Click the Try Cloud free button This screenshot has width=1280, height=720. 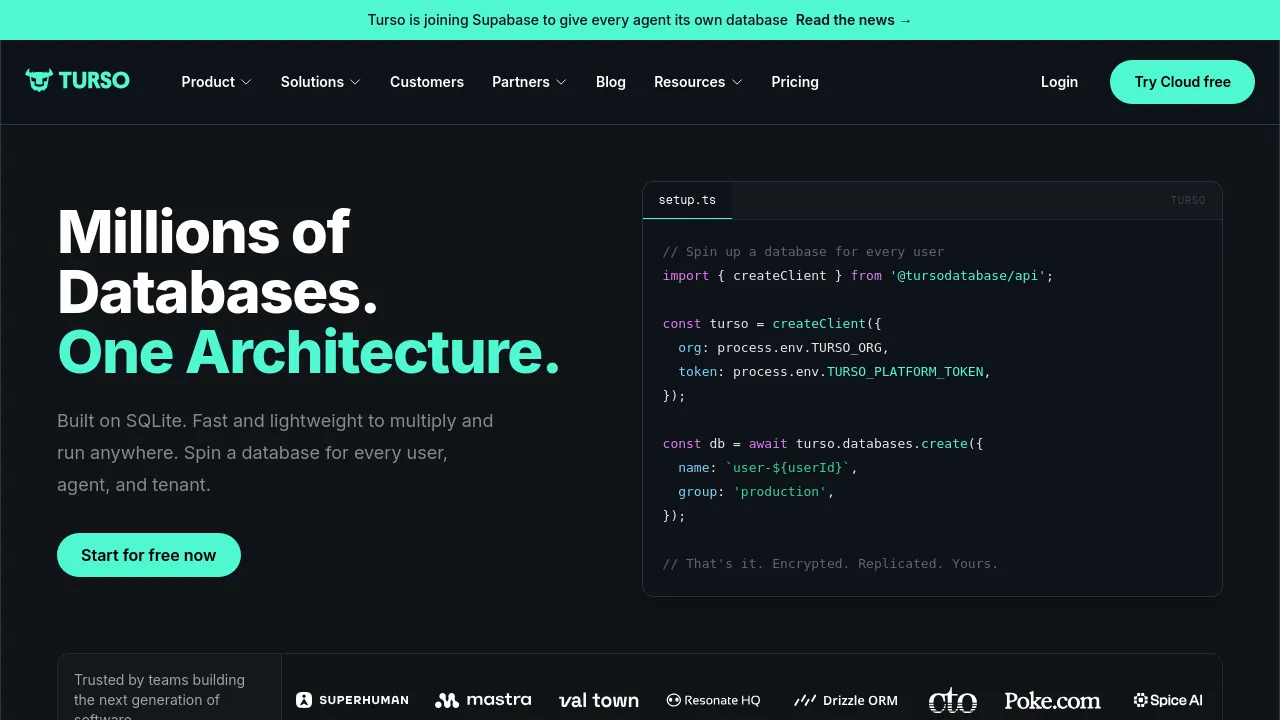pos(1182,82)
